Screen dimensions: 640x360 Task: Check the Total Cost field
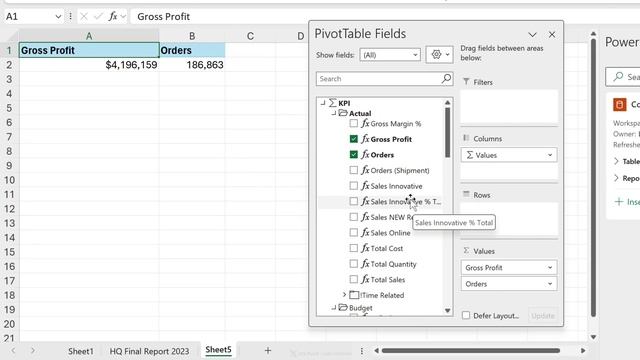click(x=353, y=248)
